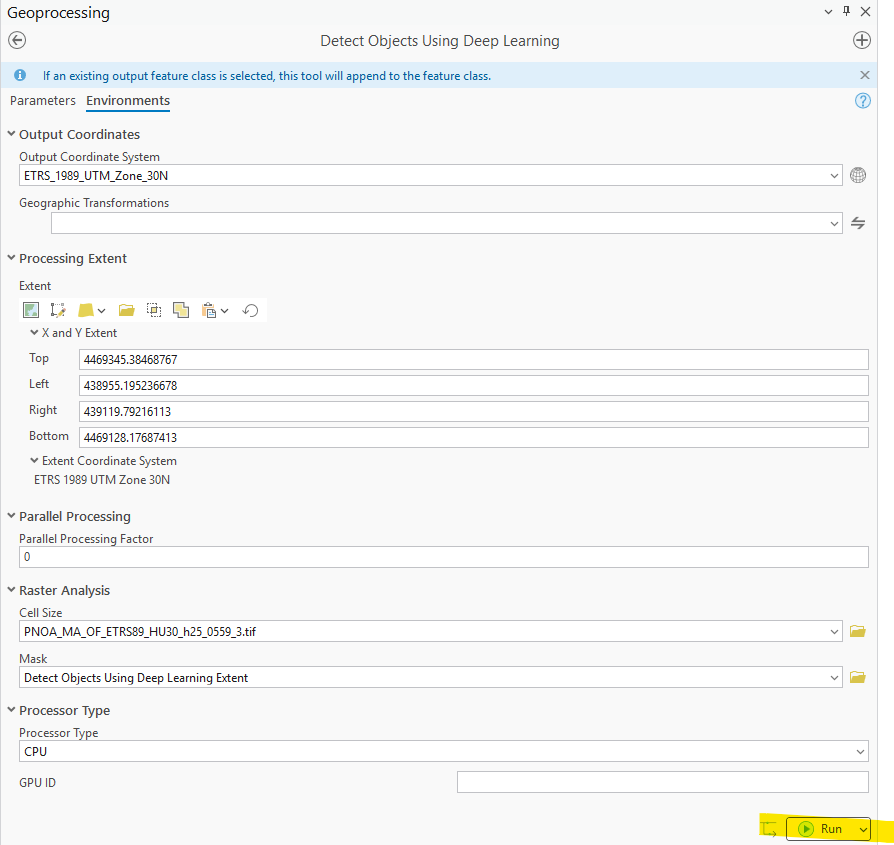Open the Mask dropdown

tap(834, 678)
